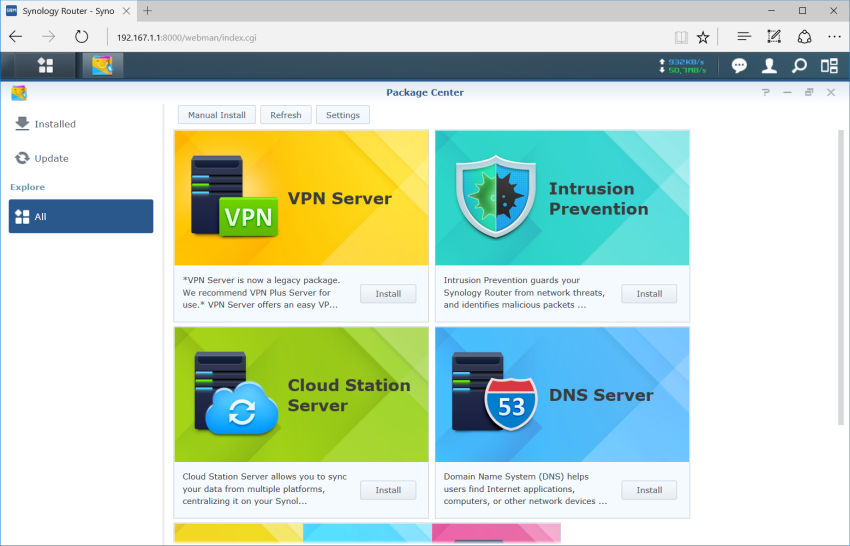Viewport: 850px width, 546px height.
Task: Open Package Center Settings button
Action: (343, 115)
